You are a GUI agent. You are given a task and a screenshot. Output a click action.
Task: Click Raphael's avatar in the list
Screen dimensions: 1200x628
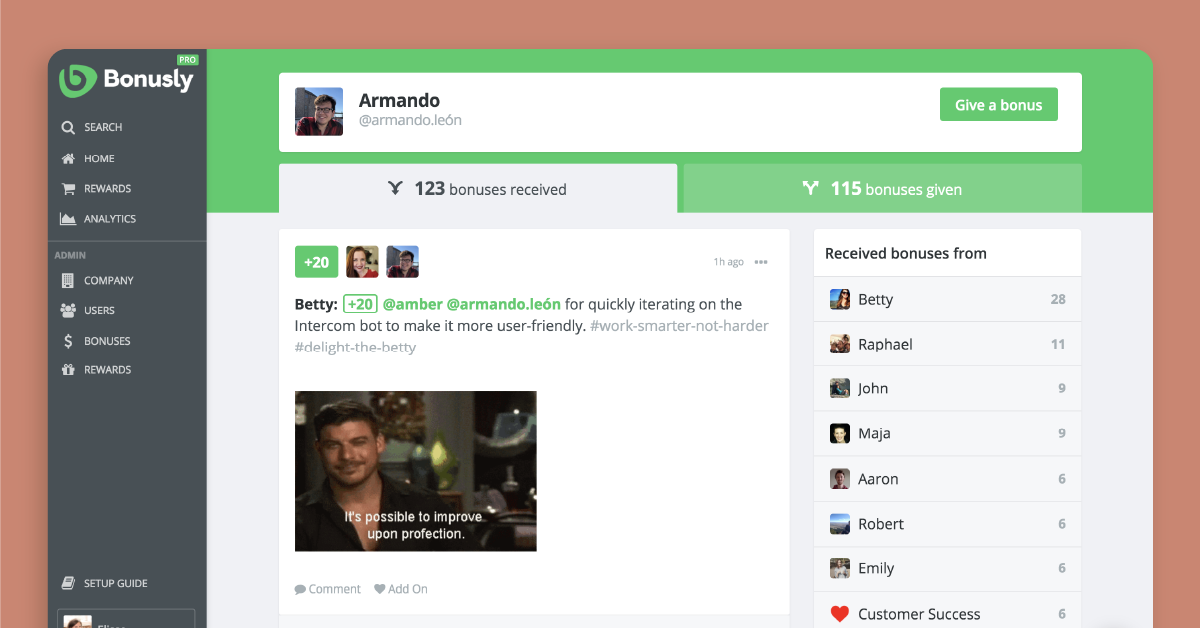(x=840, y=344)
